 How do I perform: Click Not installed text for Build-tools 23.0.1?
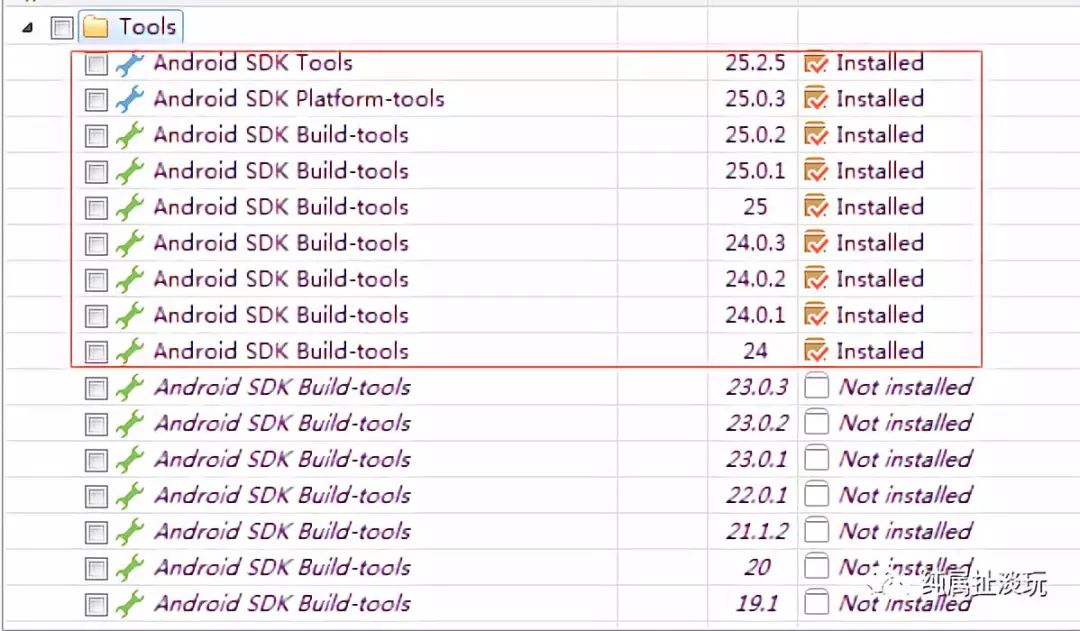[905, 459]
